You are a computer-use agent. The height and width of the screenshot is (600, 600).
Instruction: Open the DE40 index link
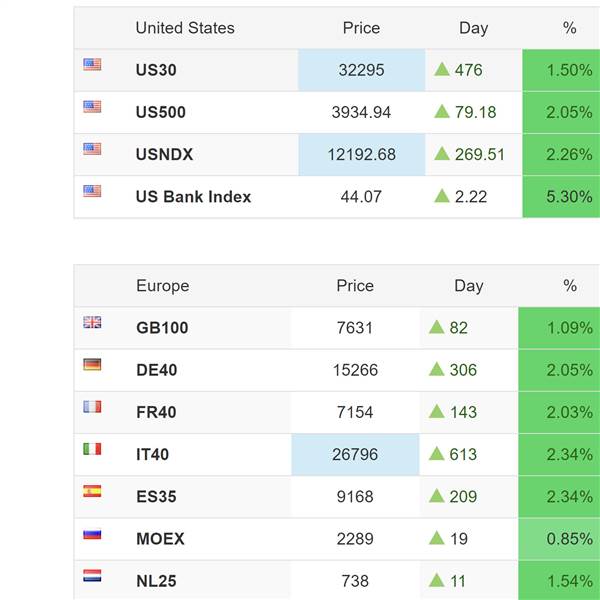157,370
